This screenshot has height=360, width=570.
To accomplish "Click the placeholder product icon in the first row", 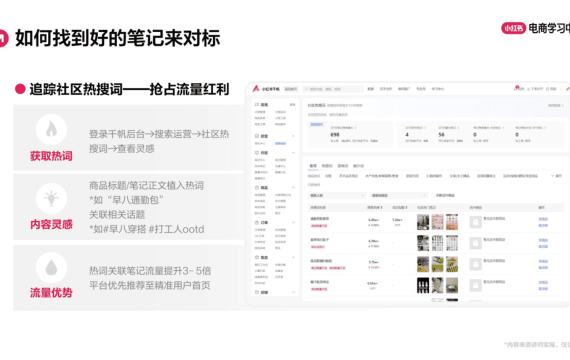I will click(x=475, y=222).
